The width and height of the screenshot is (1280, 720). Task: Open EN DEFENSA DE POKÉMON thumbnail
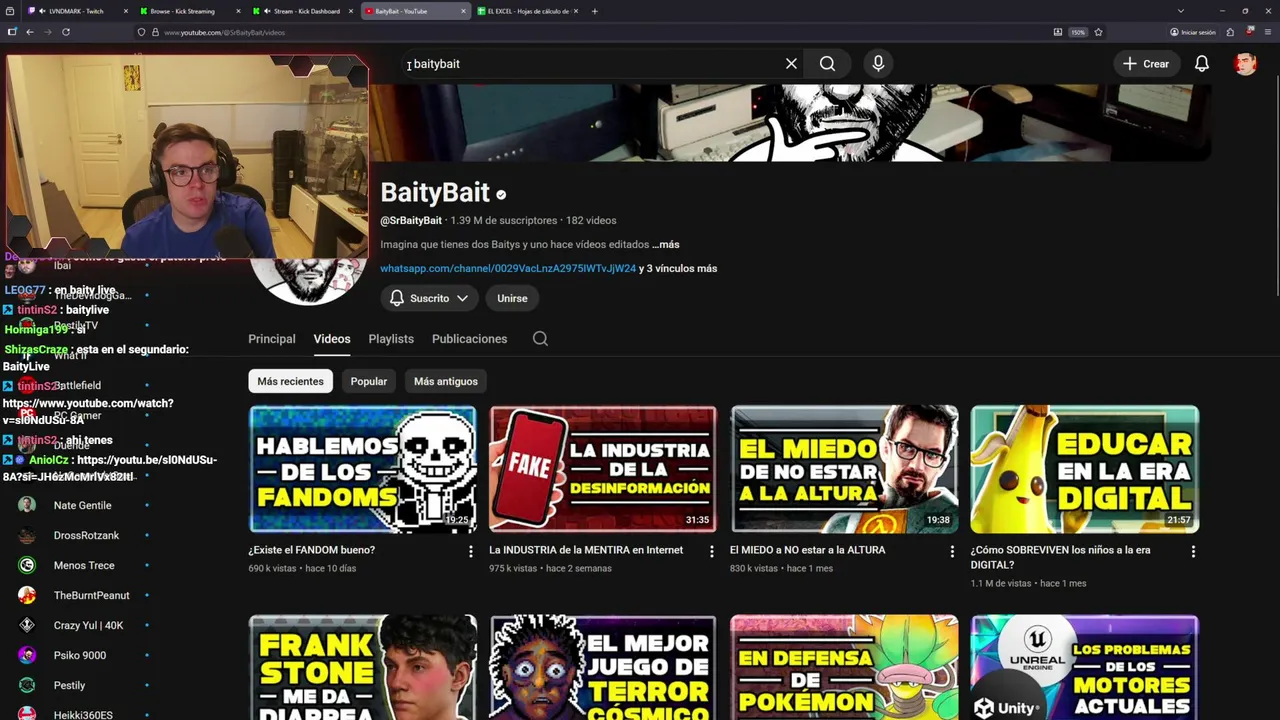(844, 667)
